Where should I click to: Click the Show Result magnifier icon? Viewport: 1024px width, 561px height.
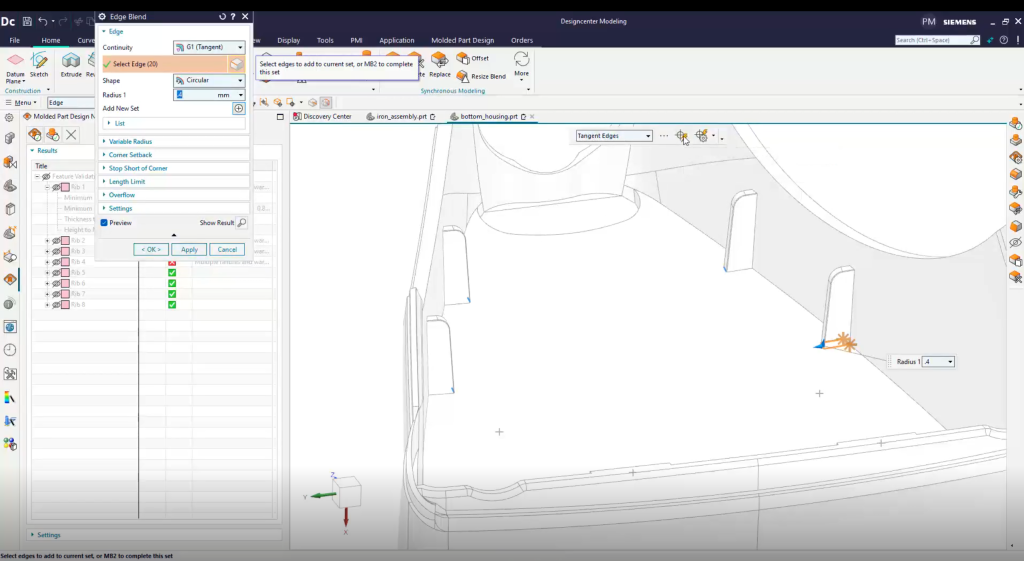242,223
